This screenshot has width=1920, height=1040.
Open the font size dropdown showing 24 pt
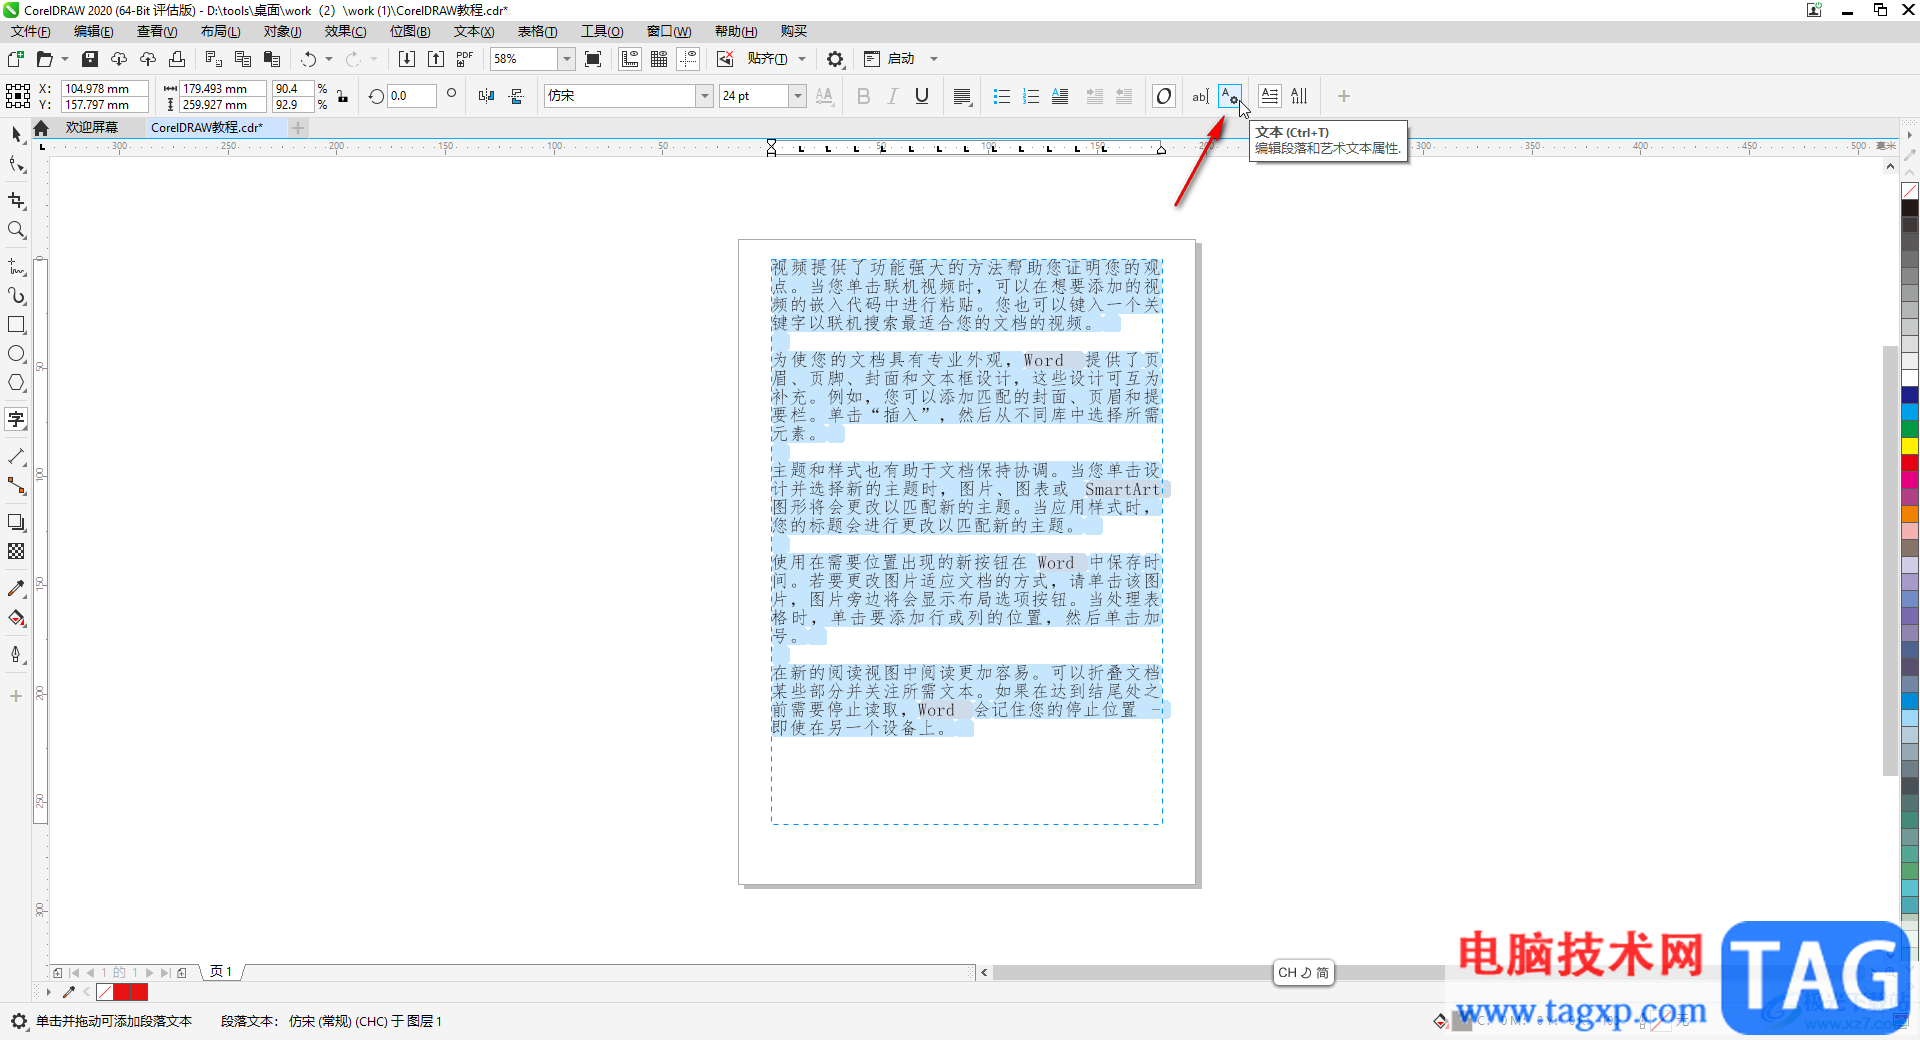(798, 96)
